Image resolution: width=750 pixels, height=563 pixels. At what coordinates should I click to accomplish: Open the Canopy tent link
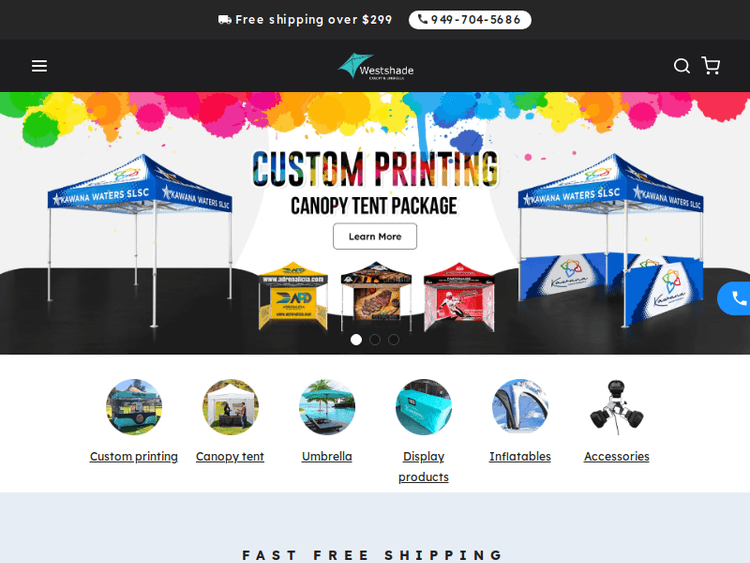pyautogui.click(x=230, y=456)
